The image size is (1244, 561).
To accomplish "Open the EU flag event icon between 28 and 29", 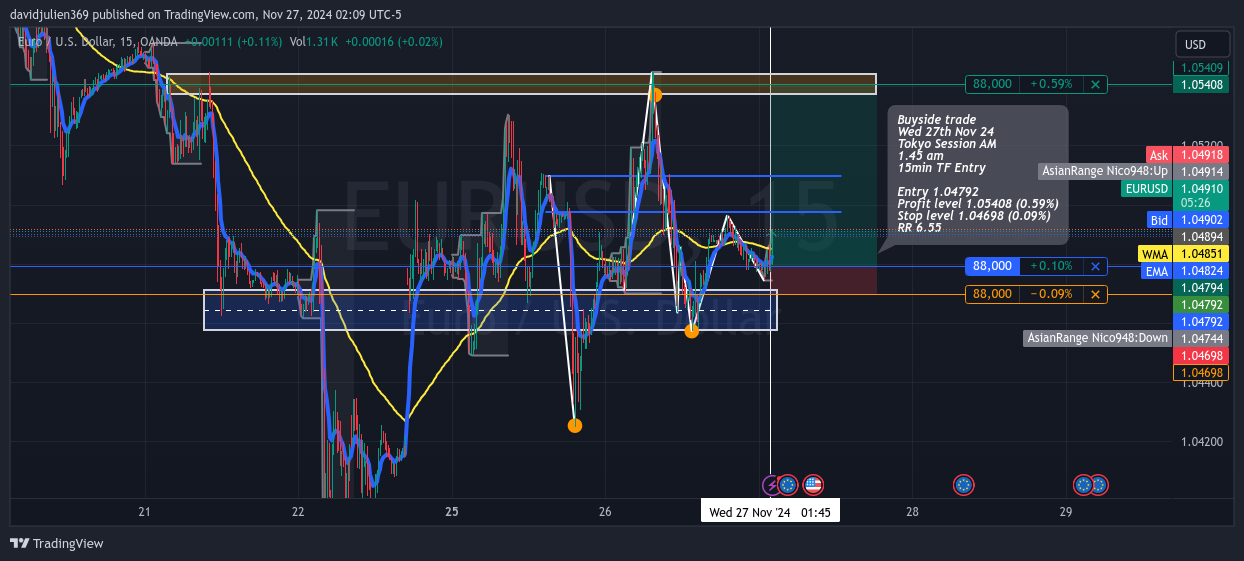I will point(964,485).
